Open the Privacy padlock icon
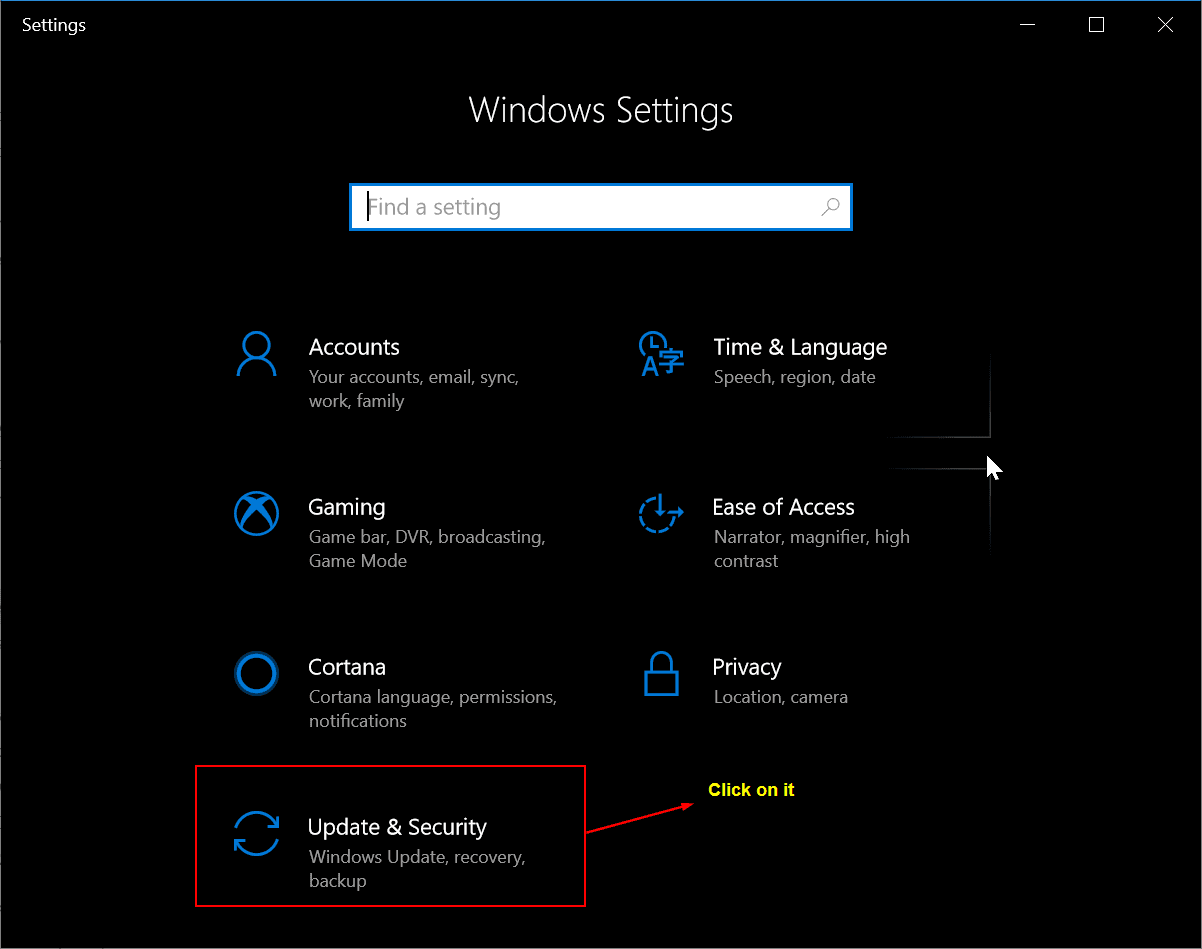Screen dimensions: 1202x949 tap(661, 673)
